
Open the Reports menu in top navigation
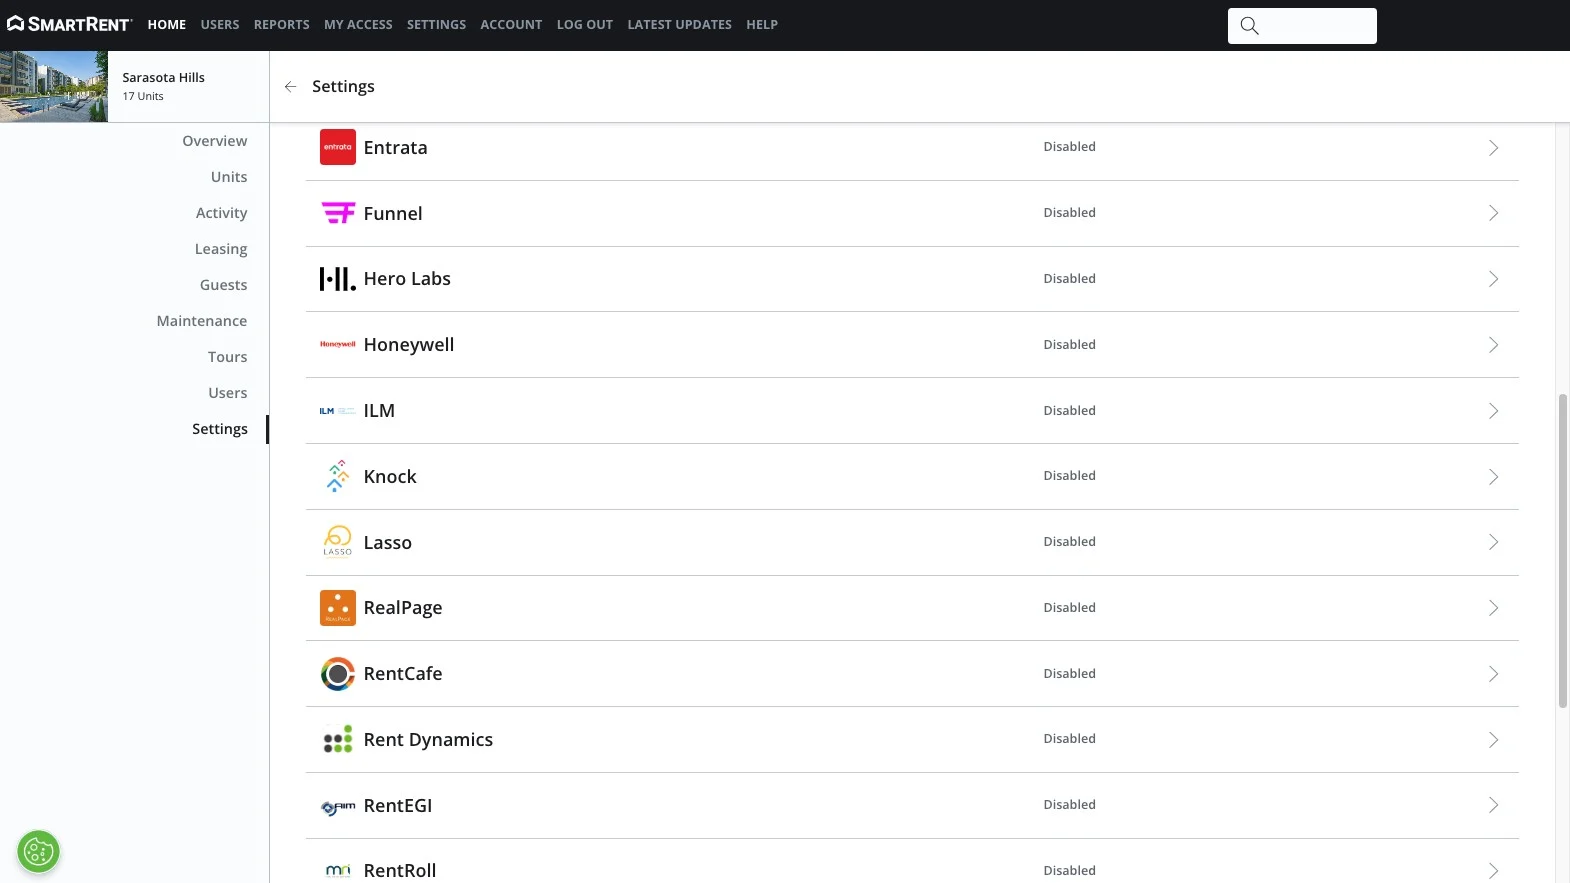(x=281, y=25)
